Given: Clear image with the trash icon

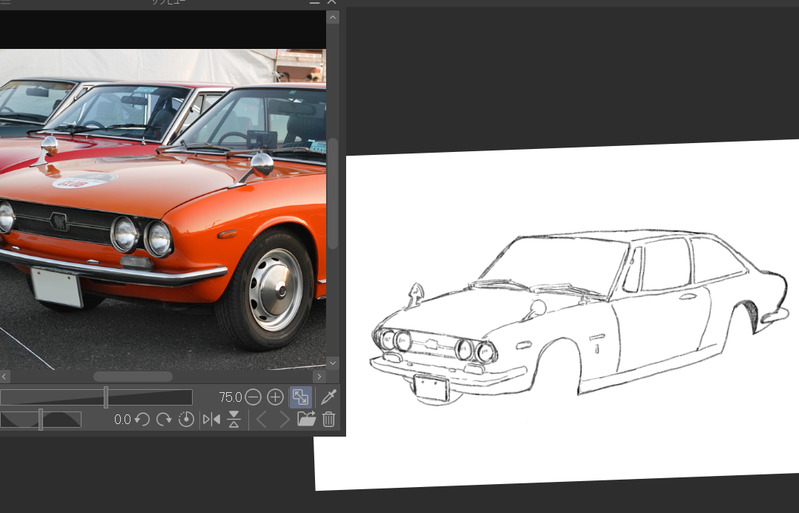Looking at the screenshot, I should (329, 419).
